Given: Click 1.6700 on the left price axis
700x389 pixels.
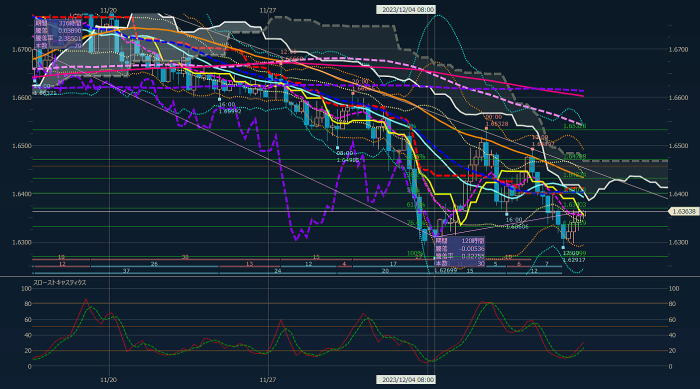Looking at the screenshot, I should click(22, 50).
